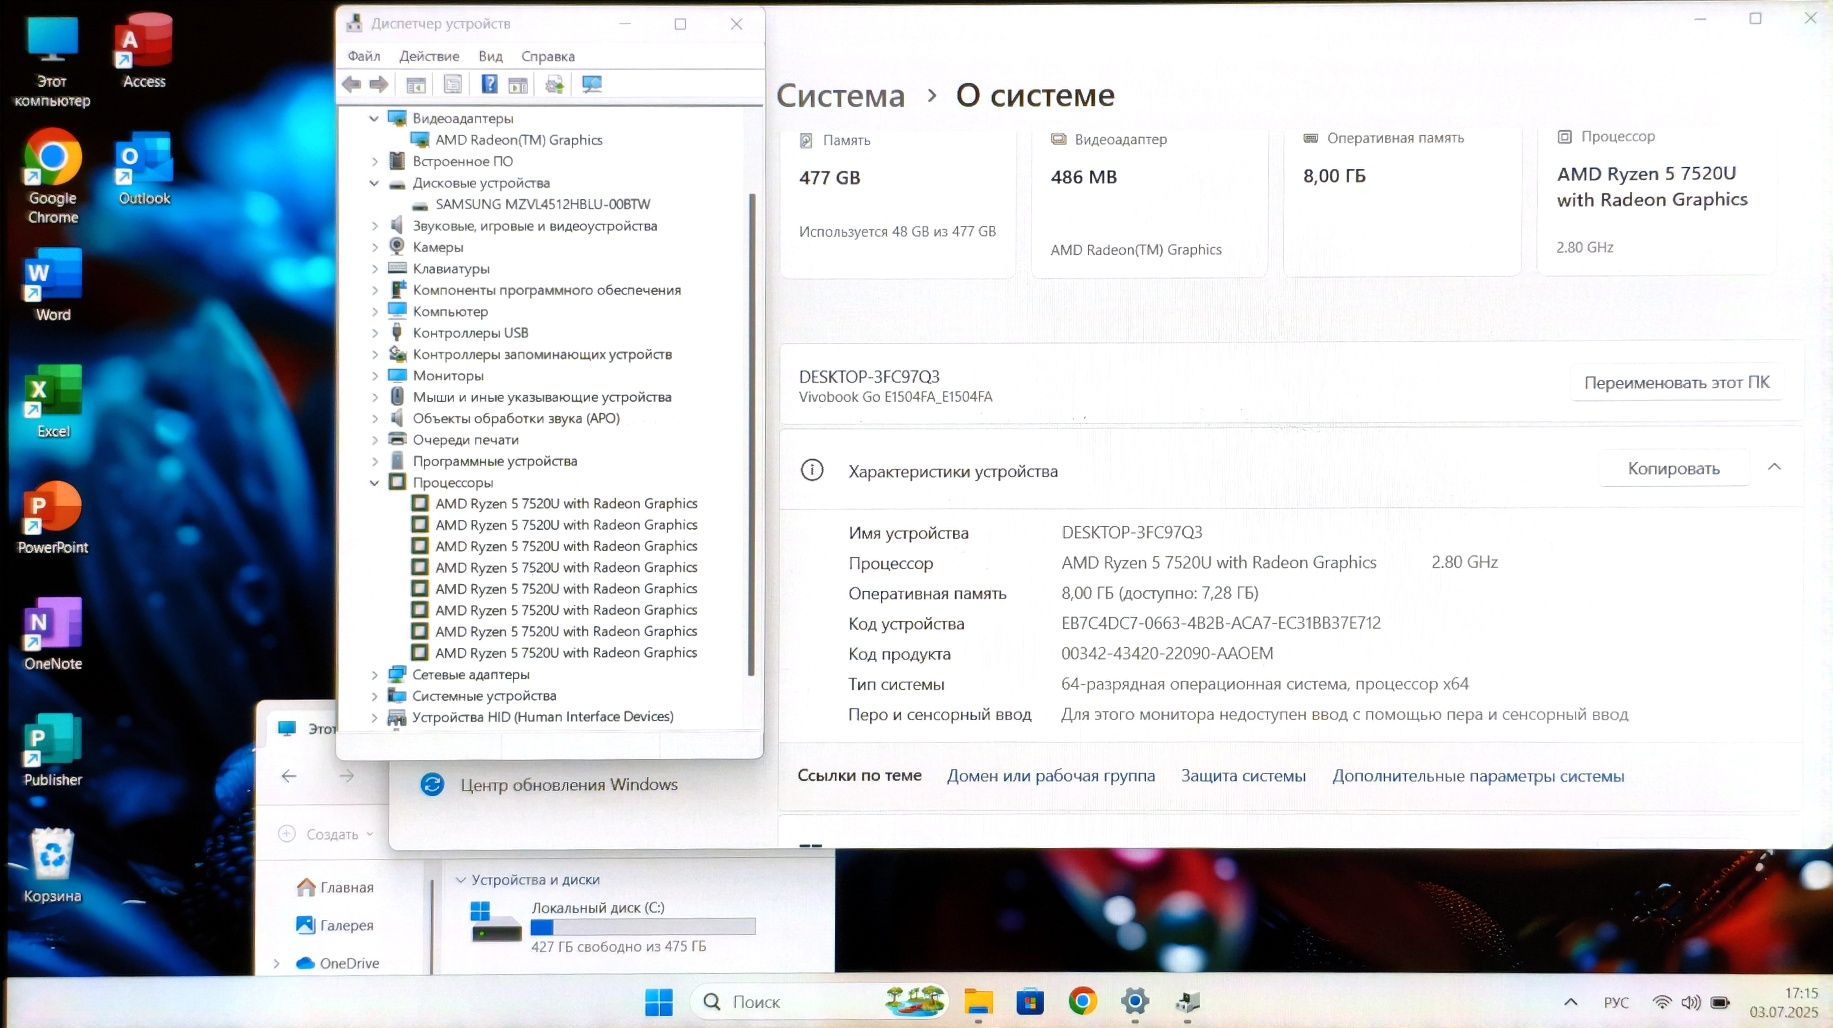
Task: Open File Explorer from the taskbar
Action: [x=978, y=1002]
